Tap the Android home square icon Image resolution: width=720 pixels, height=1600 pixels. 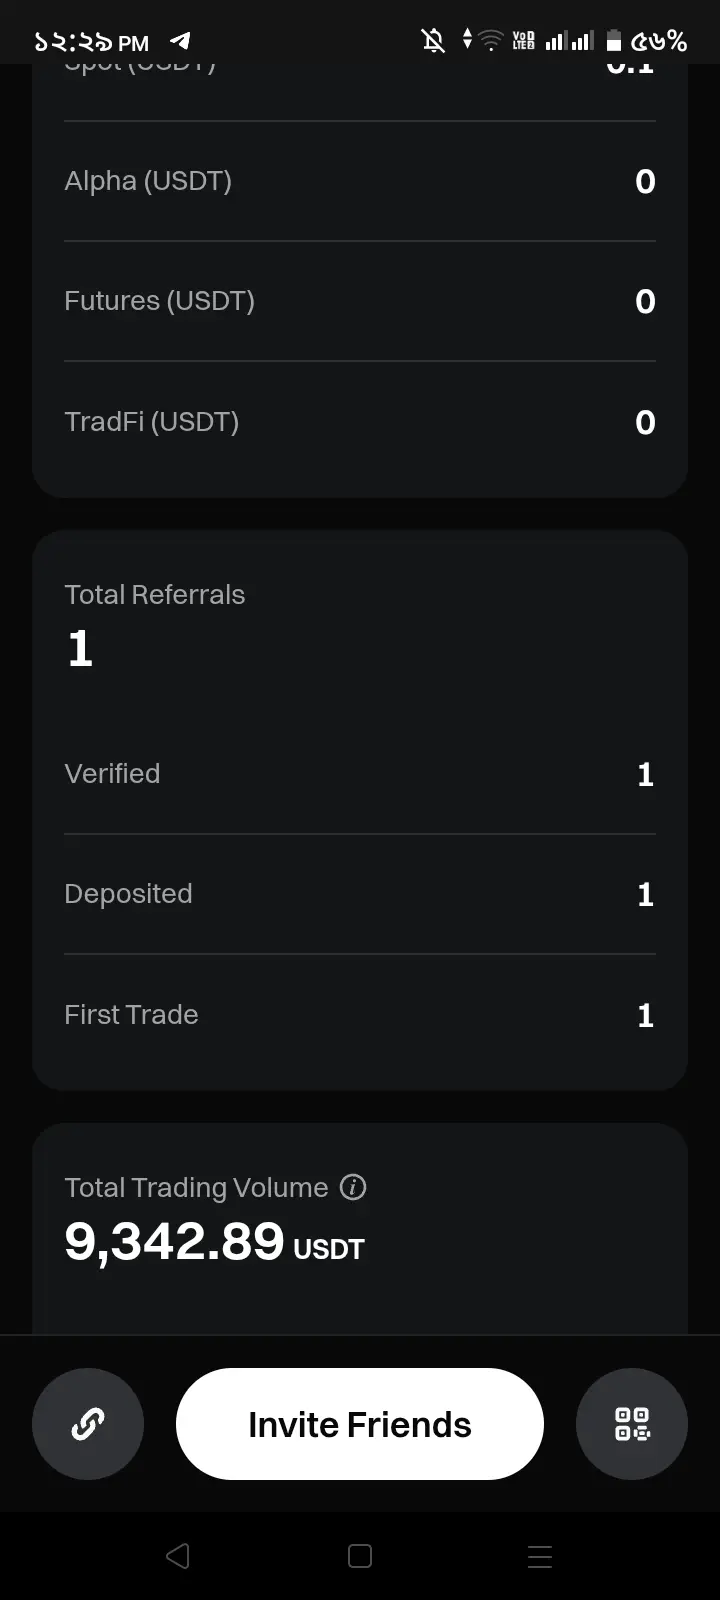(360, 1556)
